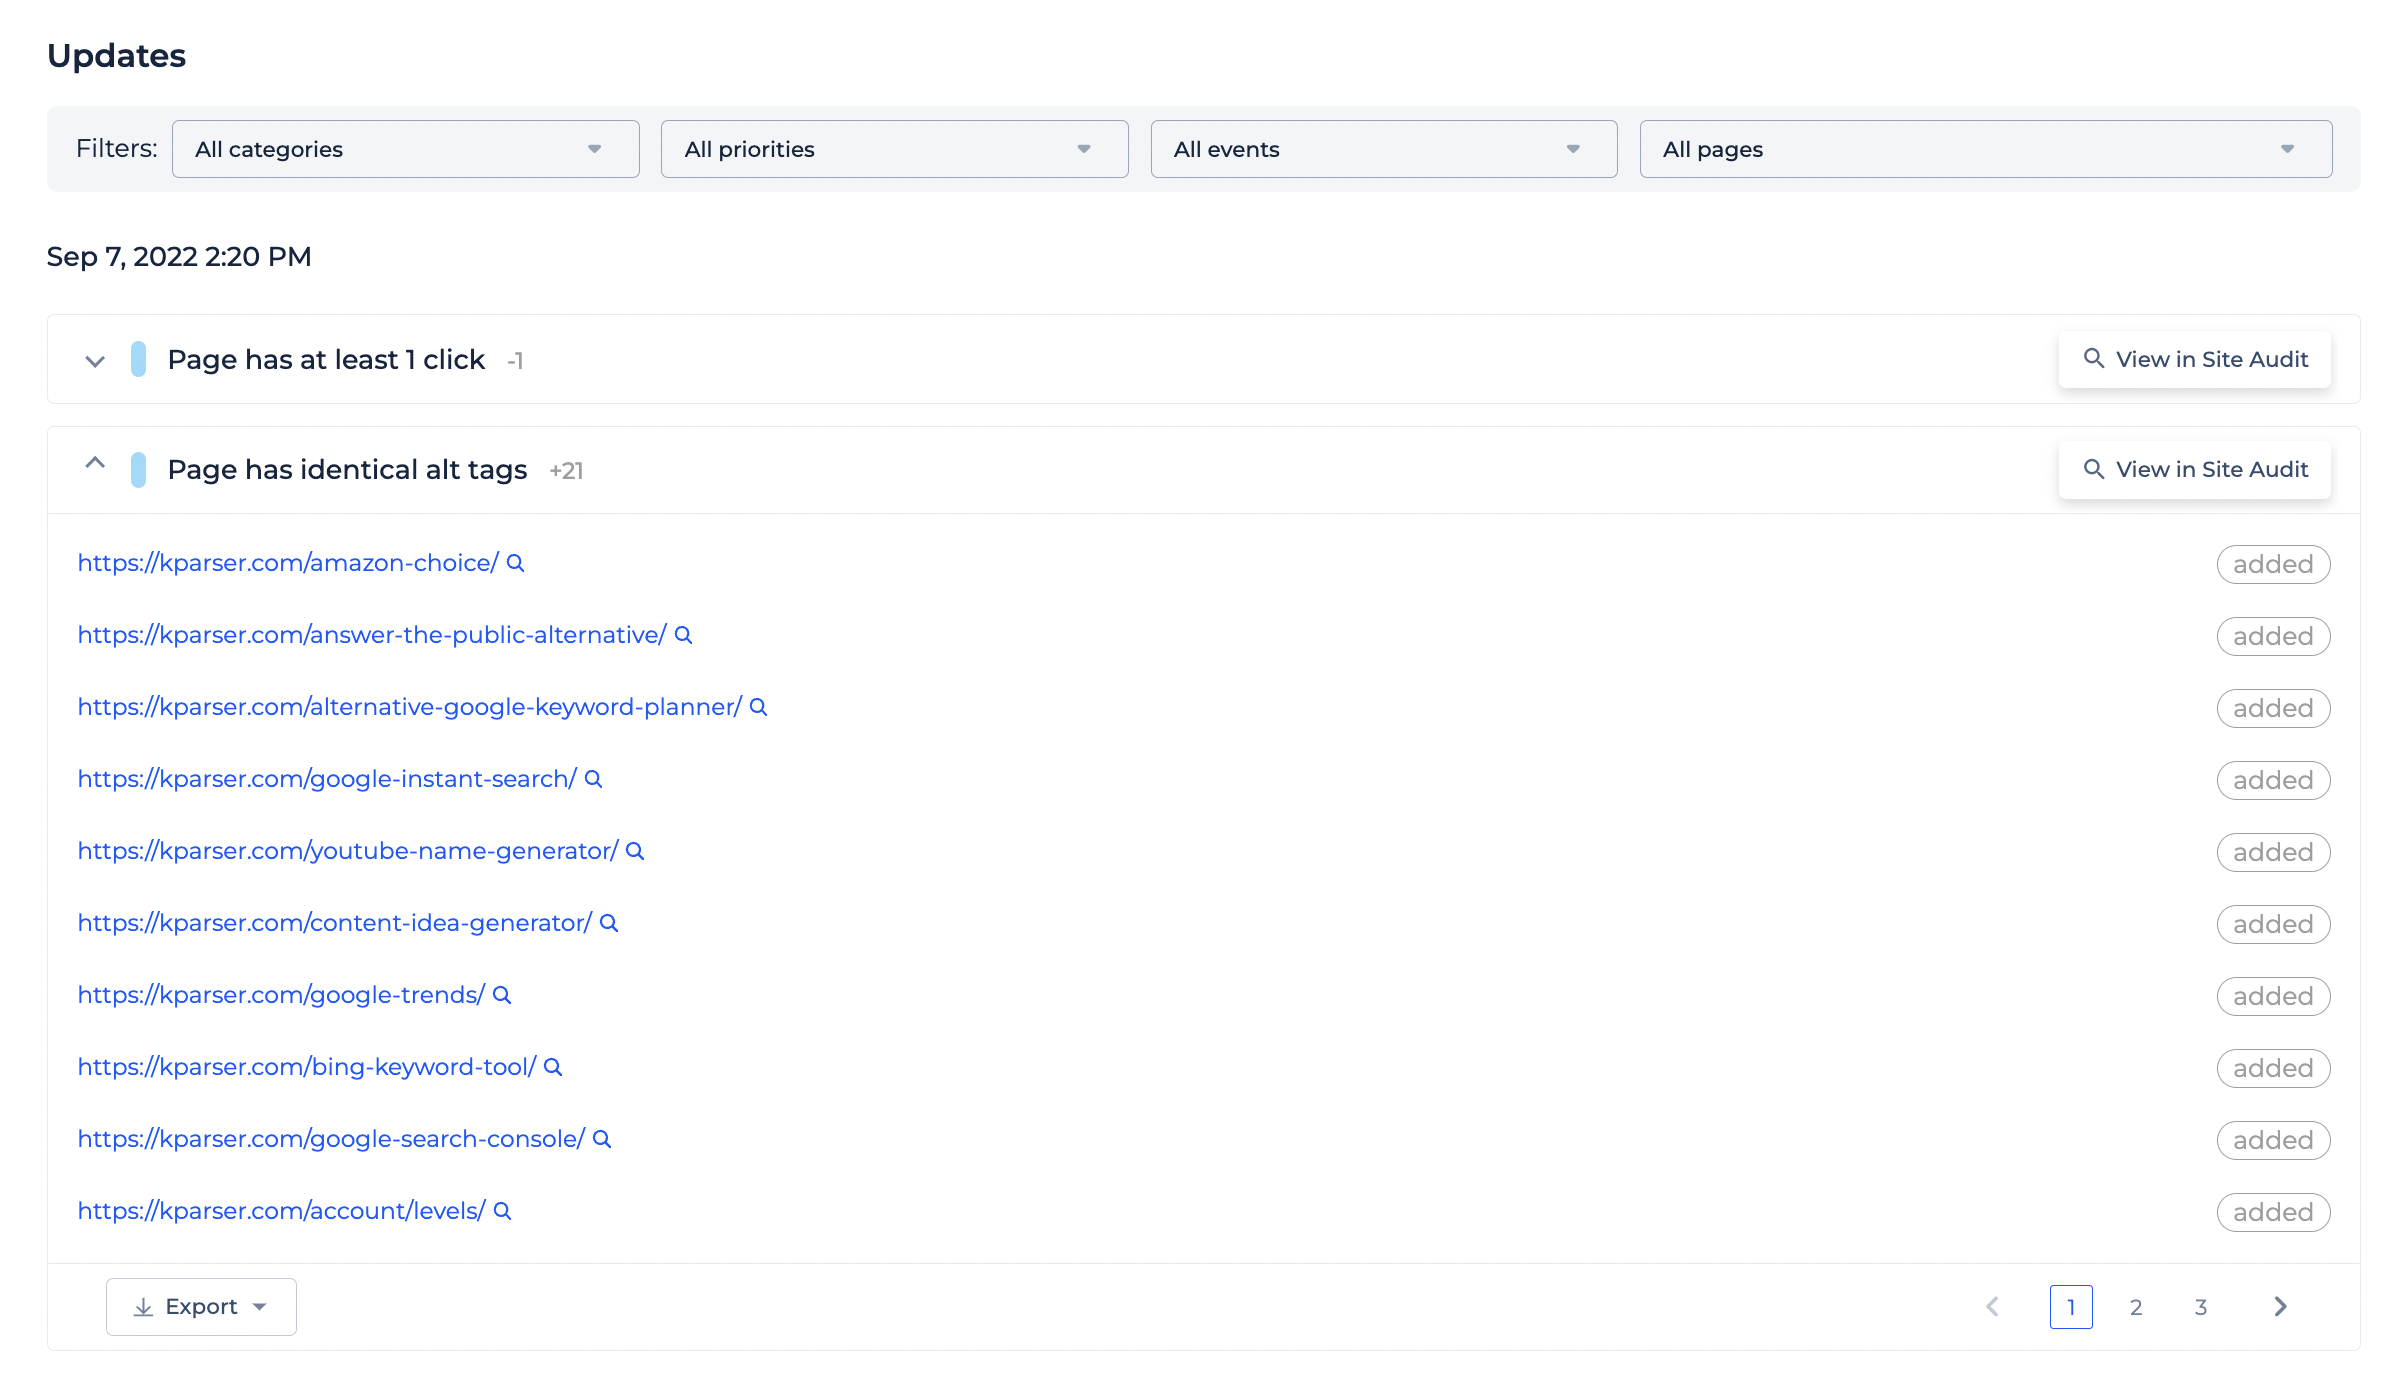Open the All events filter dropdown
The image size is (2402, 1392).
1384,149
